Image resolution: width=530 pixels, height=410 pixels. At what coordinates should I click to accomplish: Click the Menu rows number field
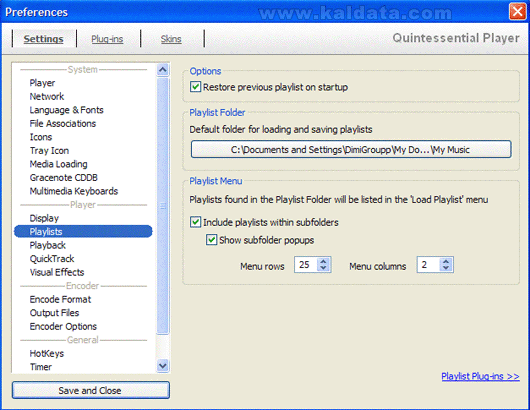[x=306, y=265]
